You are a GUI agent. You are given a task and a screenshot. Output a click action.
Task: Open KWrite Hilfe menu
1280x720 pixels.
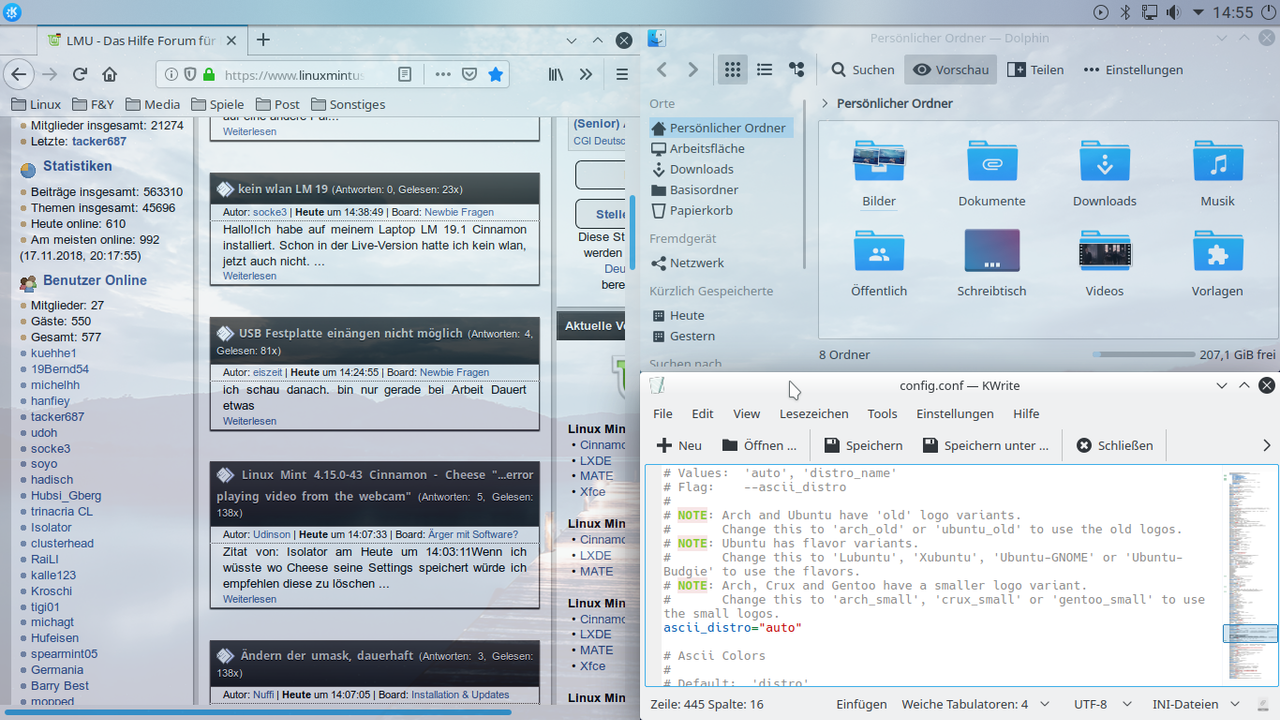[x=1026, y=414]
